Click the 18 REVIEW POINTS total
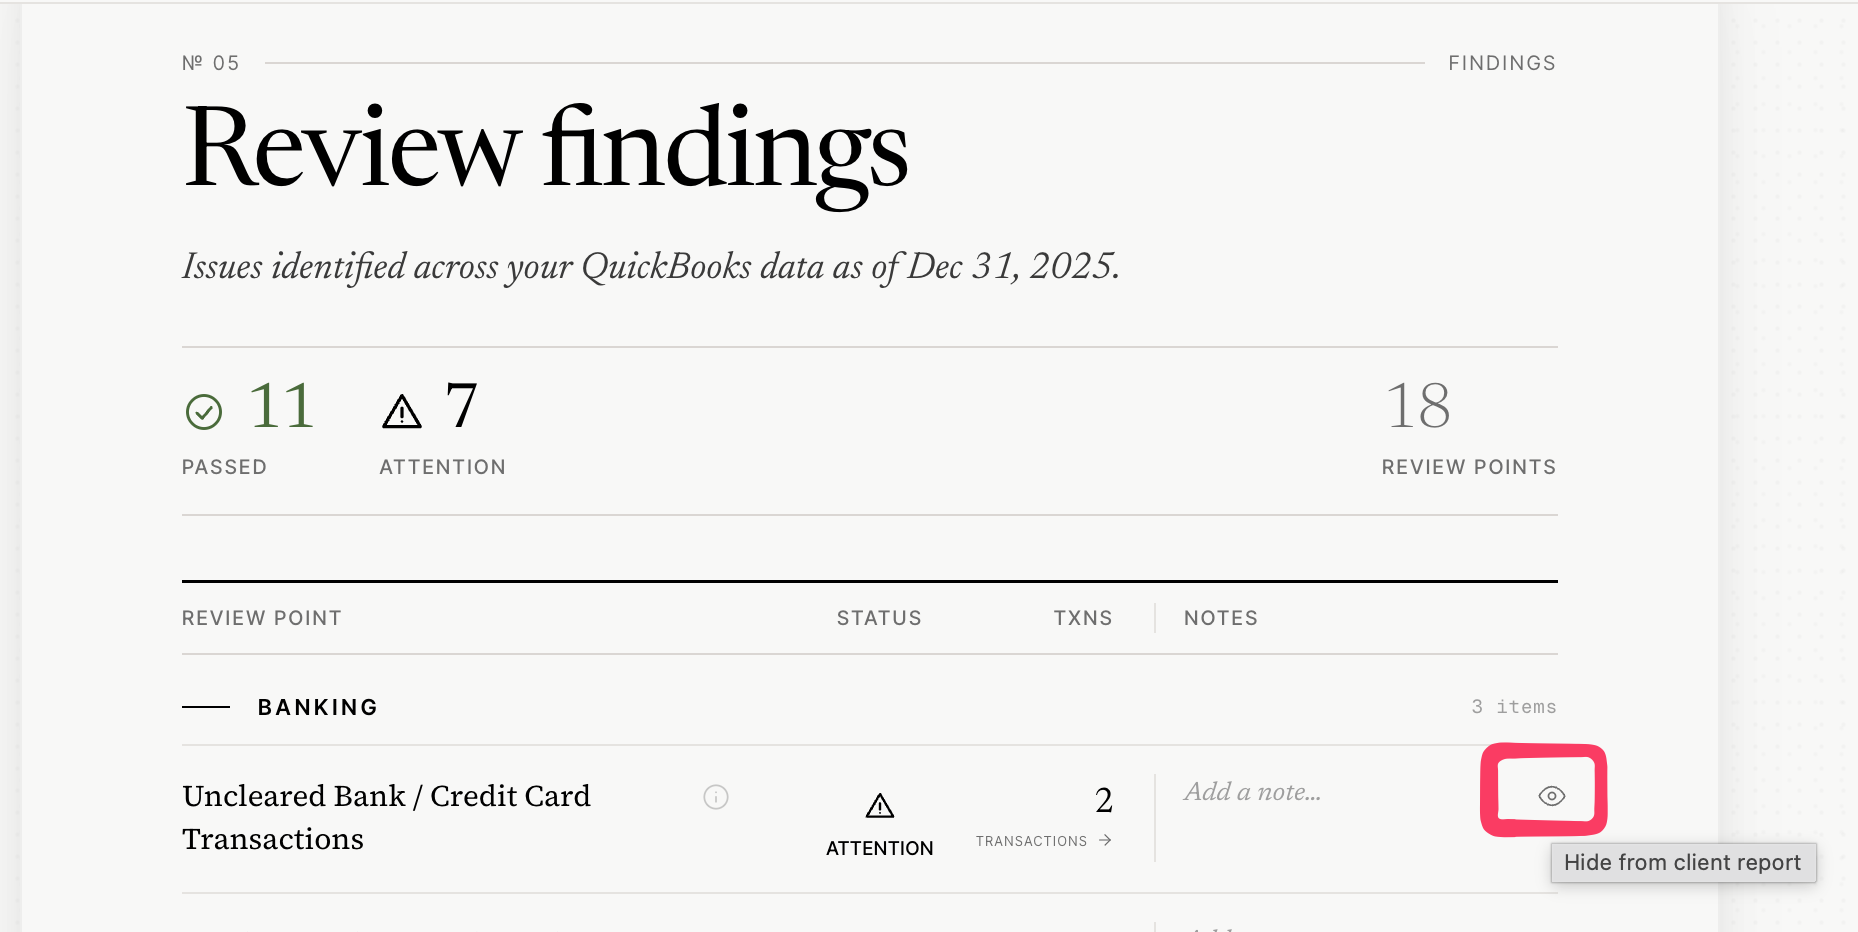The image size is (1858, 932). click(x=1469, y=427)
